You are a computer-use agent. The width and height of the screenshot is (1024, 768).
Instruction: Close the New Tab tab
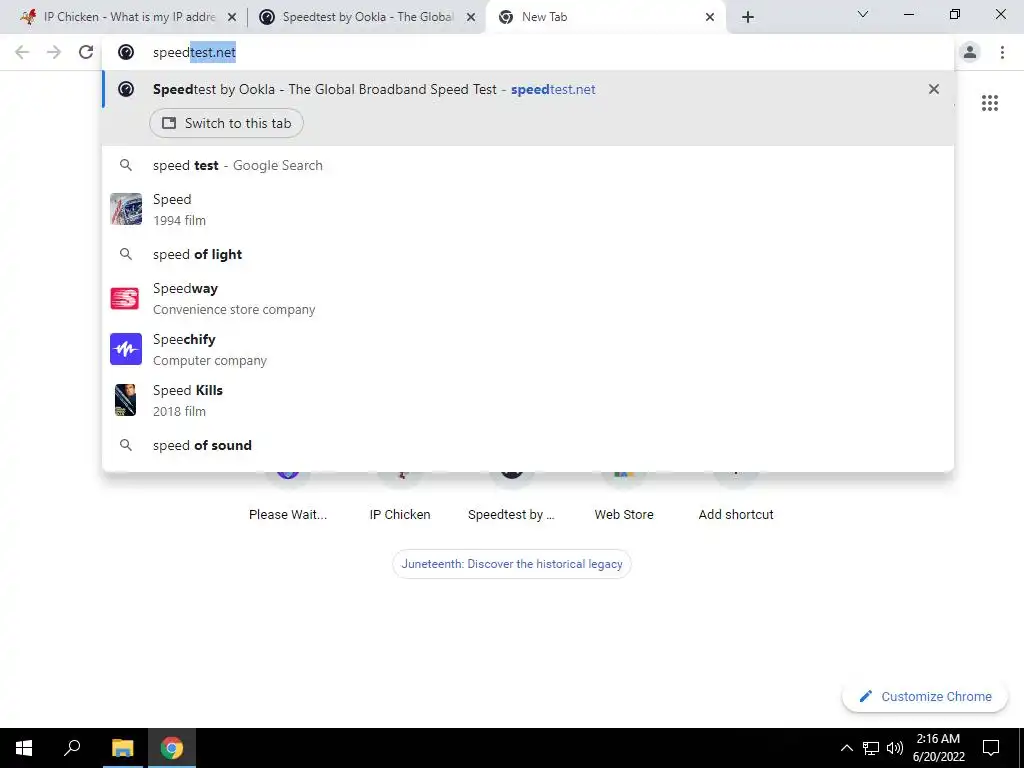tap(710, 18)
